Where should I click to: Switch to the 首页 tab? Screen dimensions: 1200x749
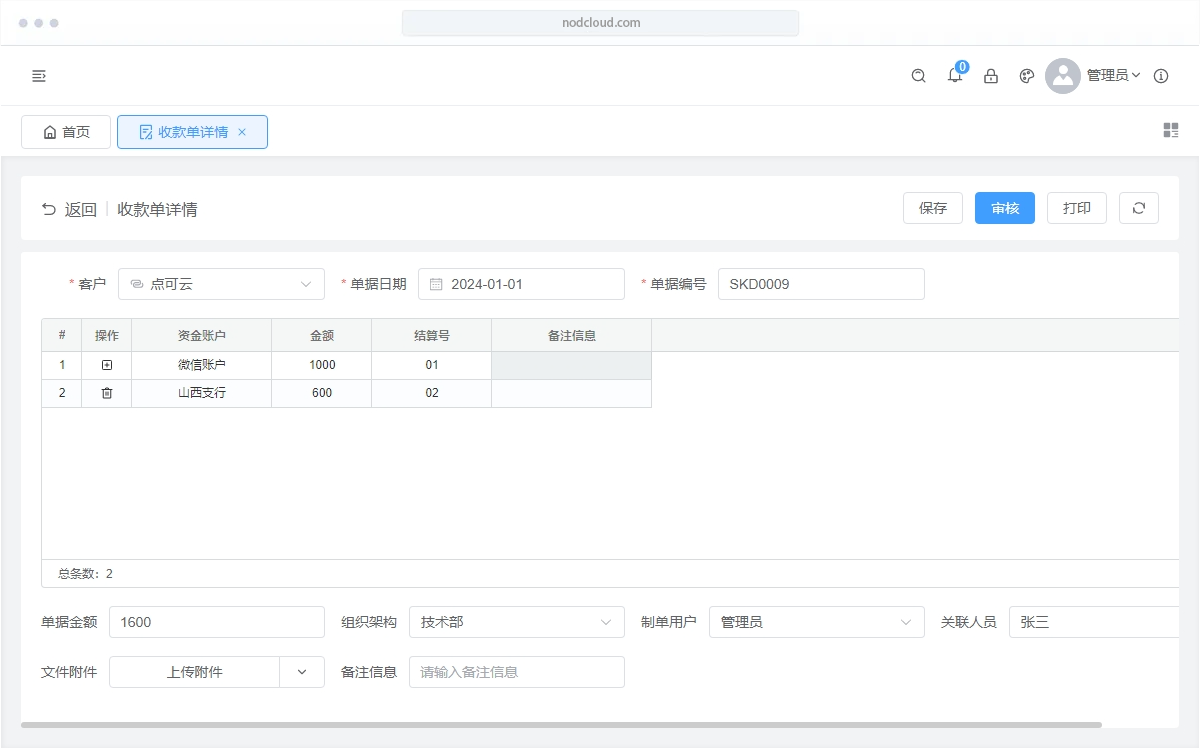click(66, 132)
